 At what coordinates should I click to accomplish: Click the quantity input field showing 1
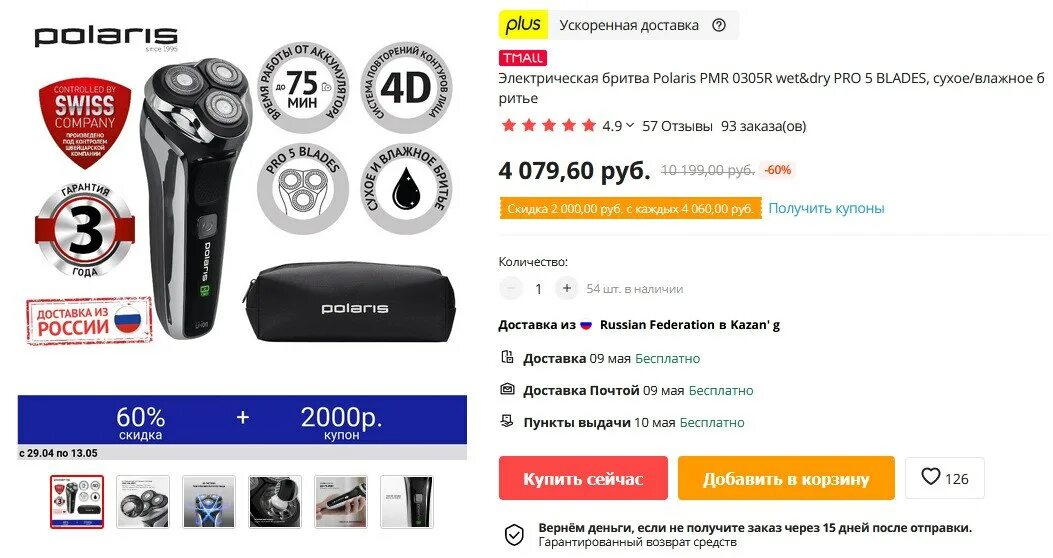539,289
